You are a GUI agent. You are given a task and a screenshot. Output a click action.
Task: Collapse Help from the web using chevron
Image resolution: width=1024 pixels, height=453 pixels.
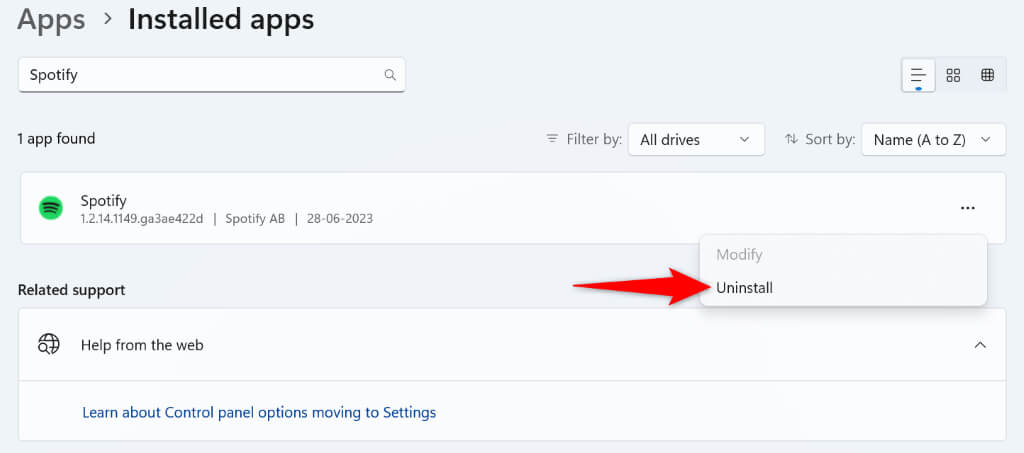pos(980,345)
